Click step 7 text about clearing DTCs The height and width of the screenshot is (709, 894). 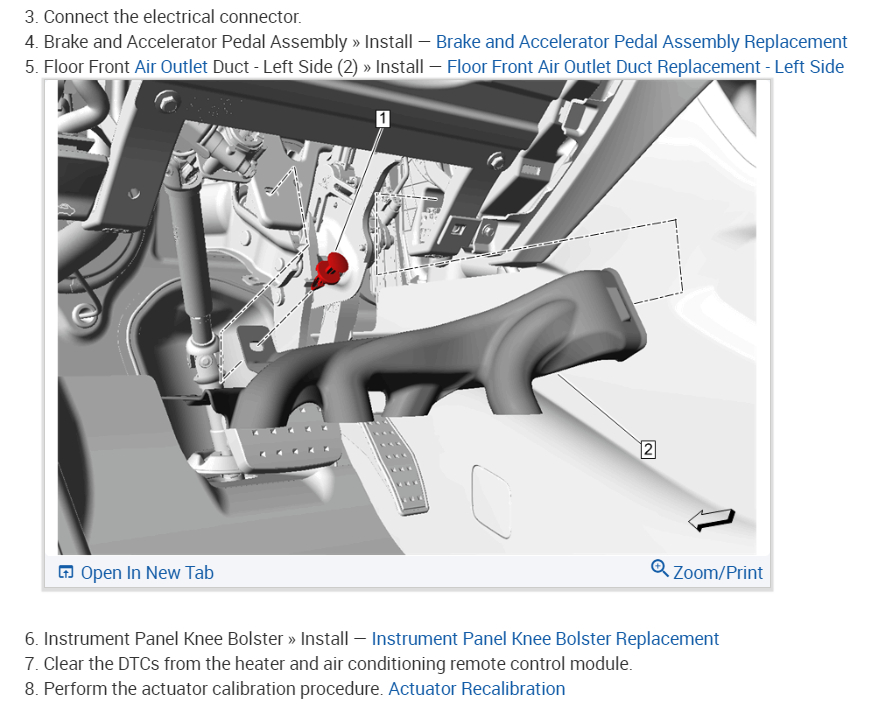coord(338,664)
